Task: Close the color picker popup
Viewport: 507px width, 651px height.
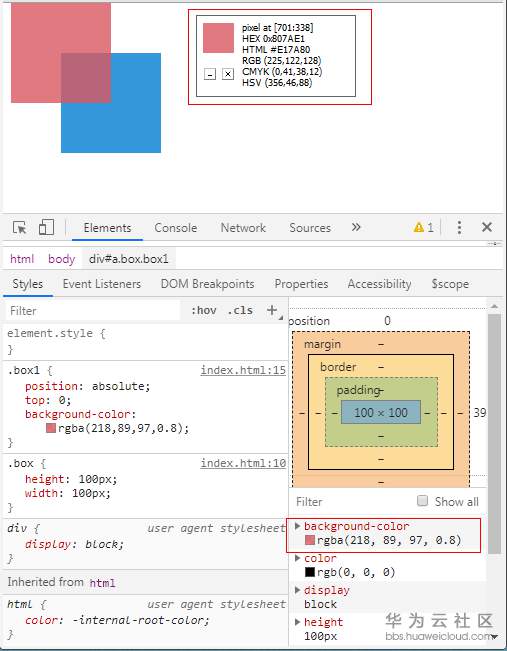Action: tap(228, 74)
